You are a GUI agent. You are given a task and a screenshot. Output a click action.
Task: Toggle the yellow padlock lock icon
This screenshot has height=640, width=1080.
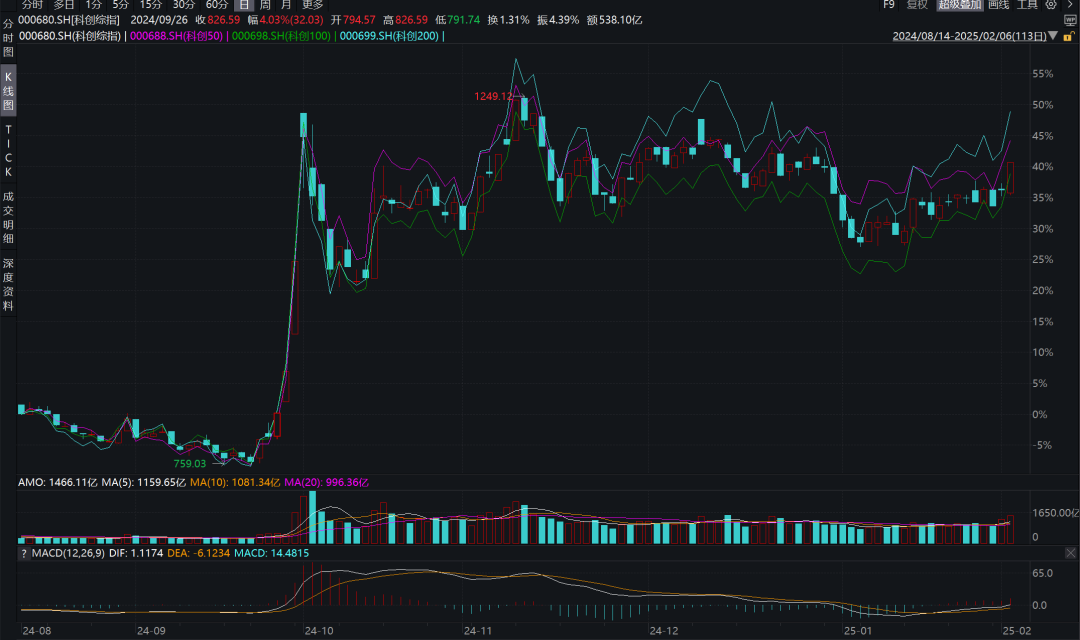[x=1069, y=36]
